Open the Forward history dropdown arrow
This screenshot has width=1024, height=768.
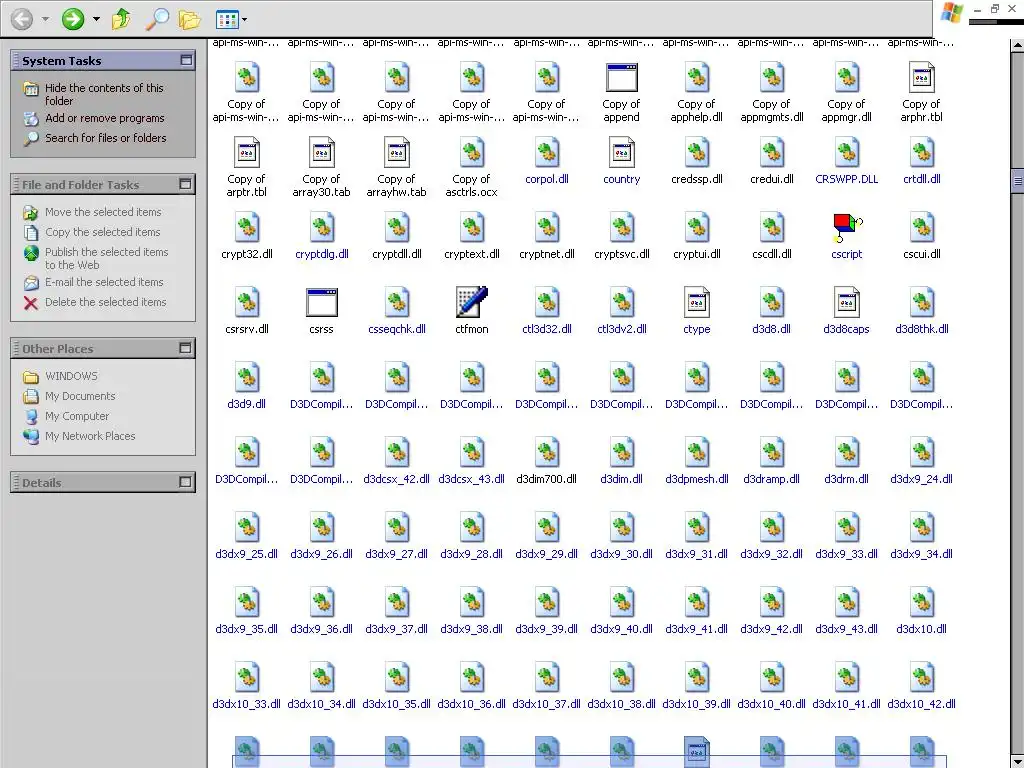[x=96, y=19]
